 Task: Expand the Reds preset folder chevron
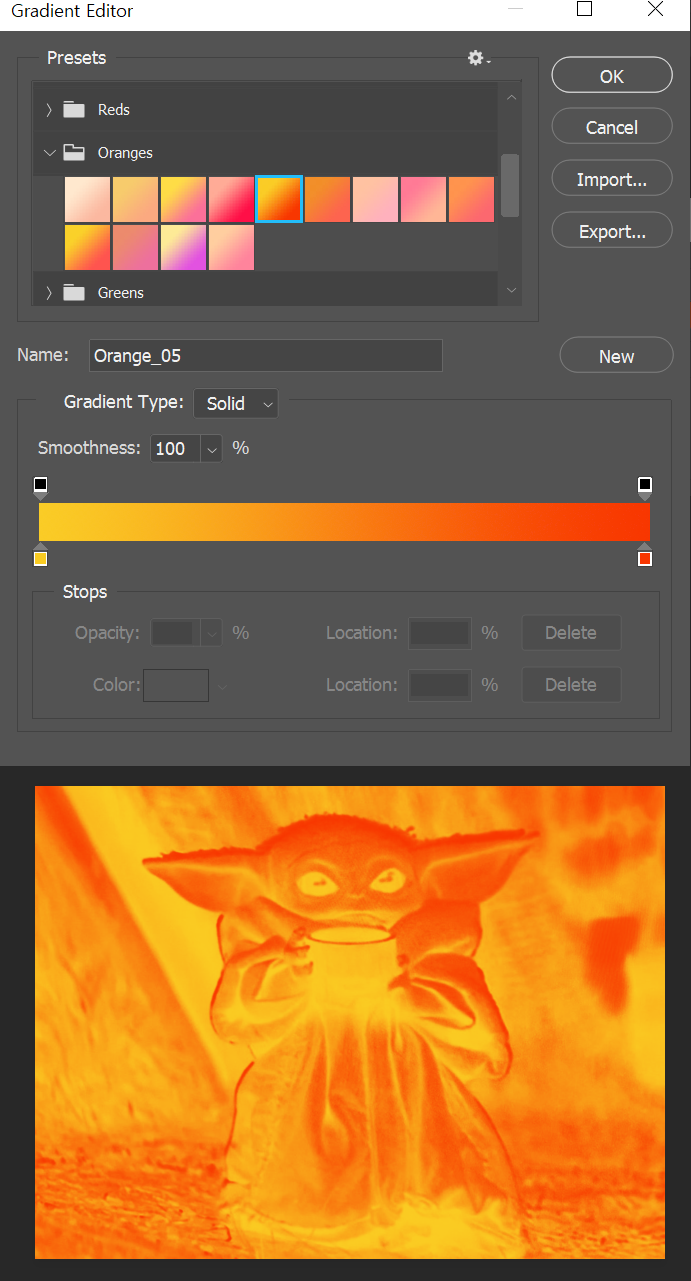49,110
